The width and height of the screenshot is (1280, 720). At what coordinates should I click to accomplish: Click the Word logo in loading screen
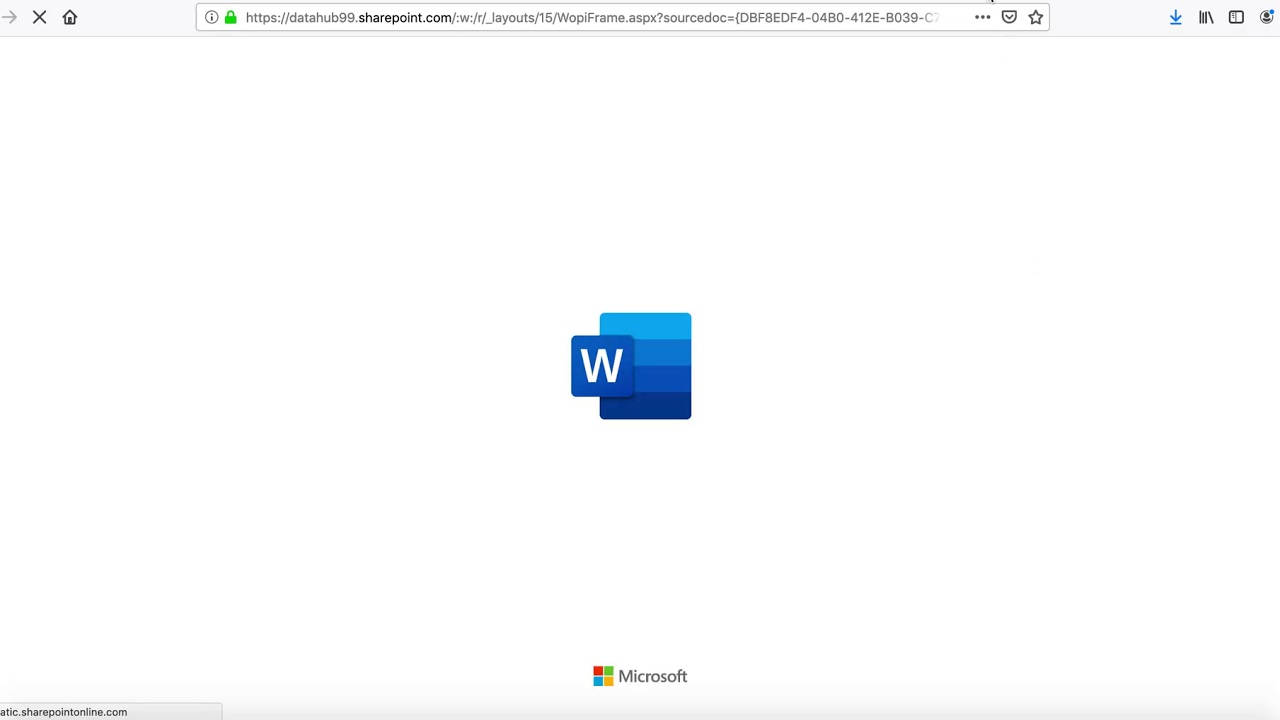pyautogui.click(x=631, y=366)
